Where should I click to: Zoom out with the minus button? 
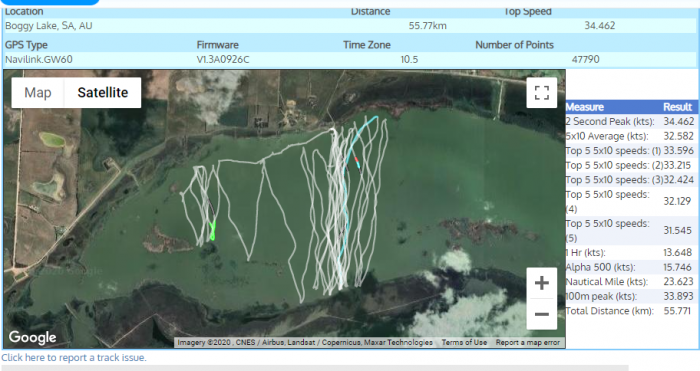(542, 314)
